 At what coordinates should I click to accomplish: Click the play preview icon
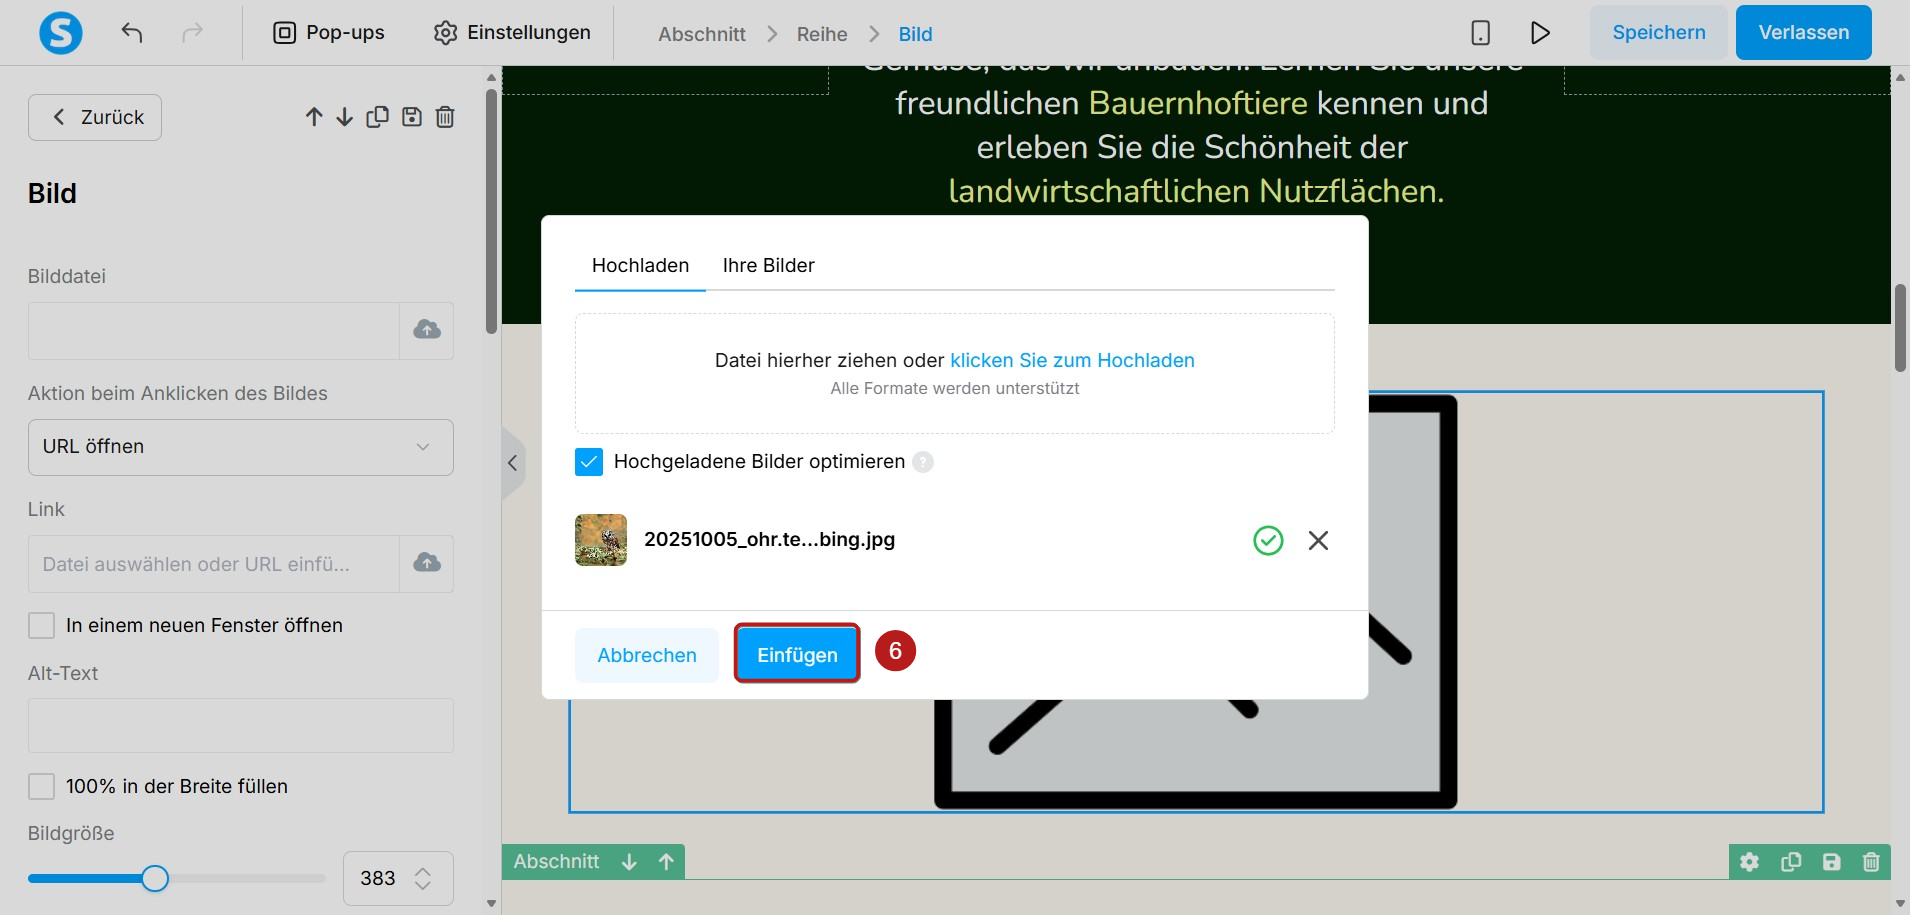1540,33
